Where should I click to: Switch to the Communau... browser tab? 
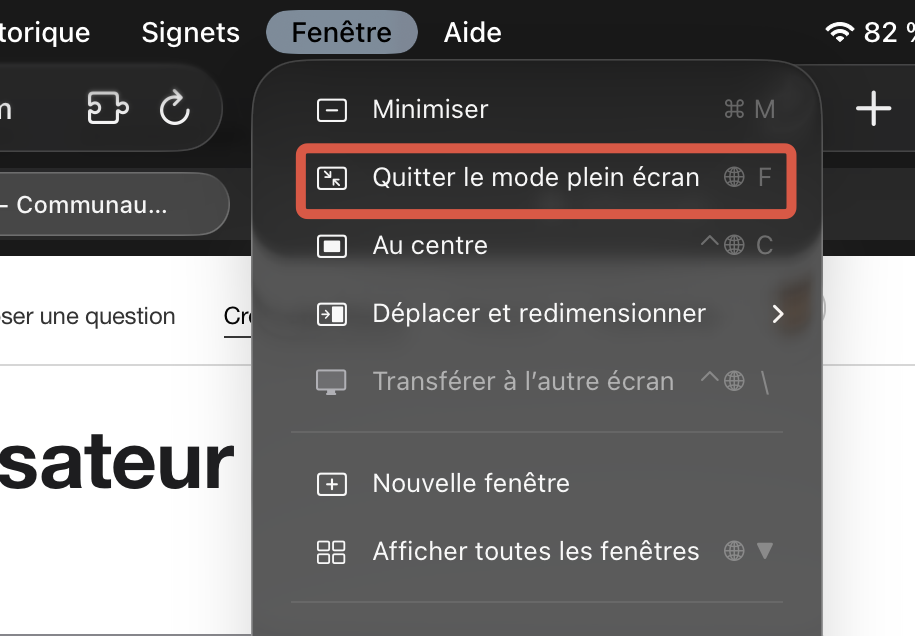tap(95, 206)
